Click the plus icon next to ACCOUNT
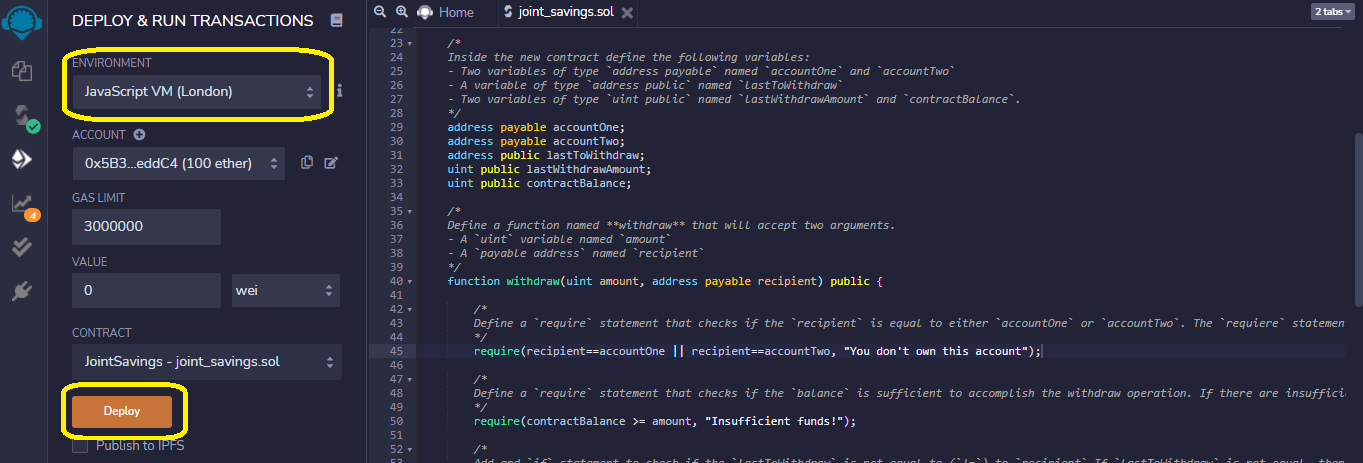The width and height of the screenshot is (1363, 463). point(139,135)
